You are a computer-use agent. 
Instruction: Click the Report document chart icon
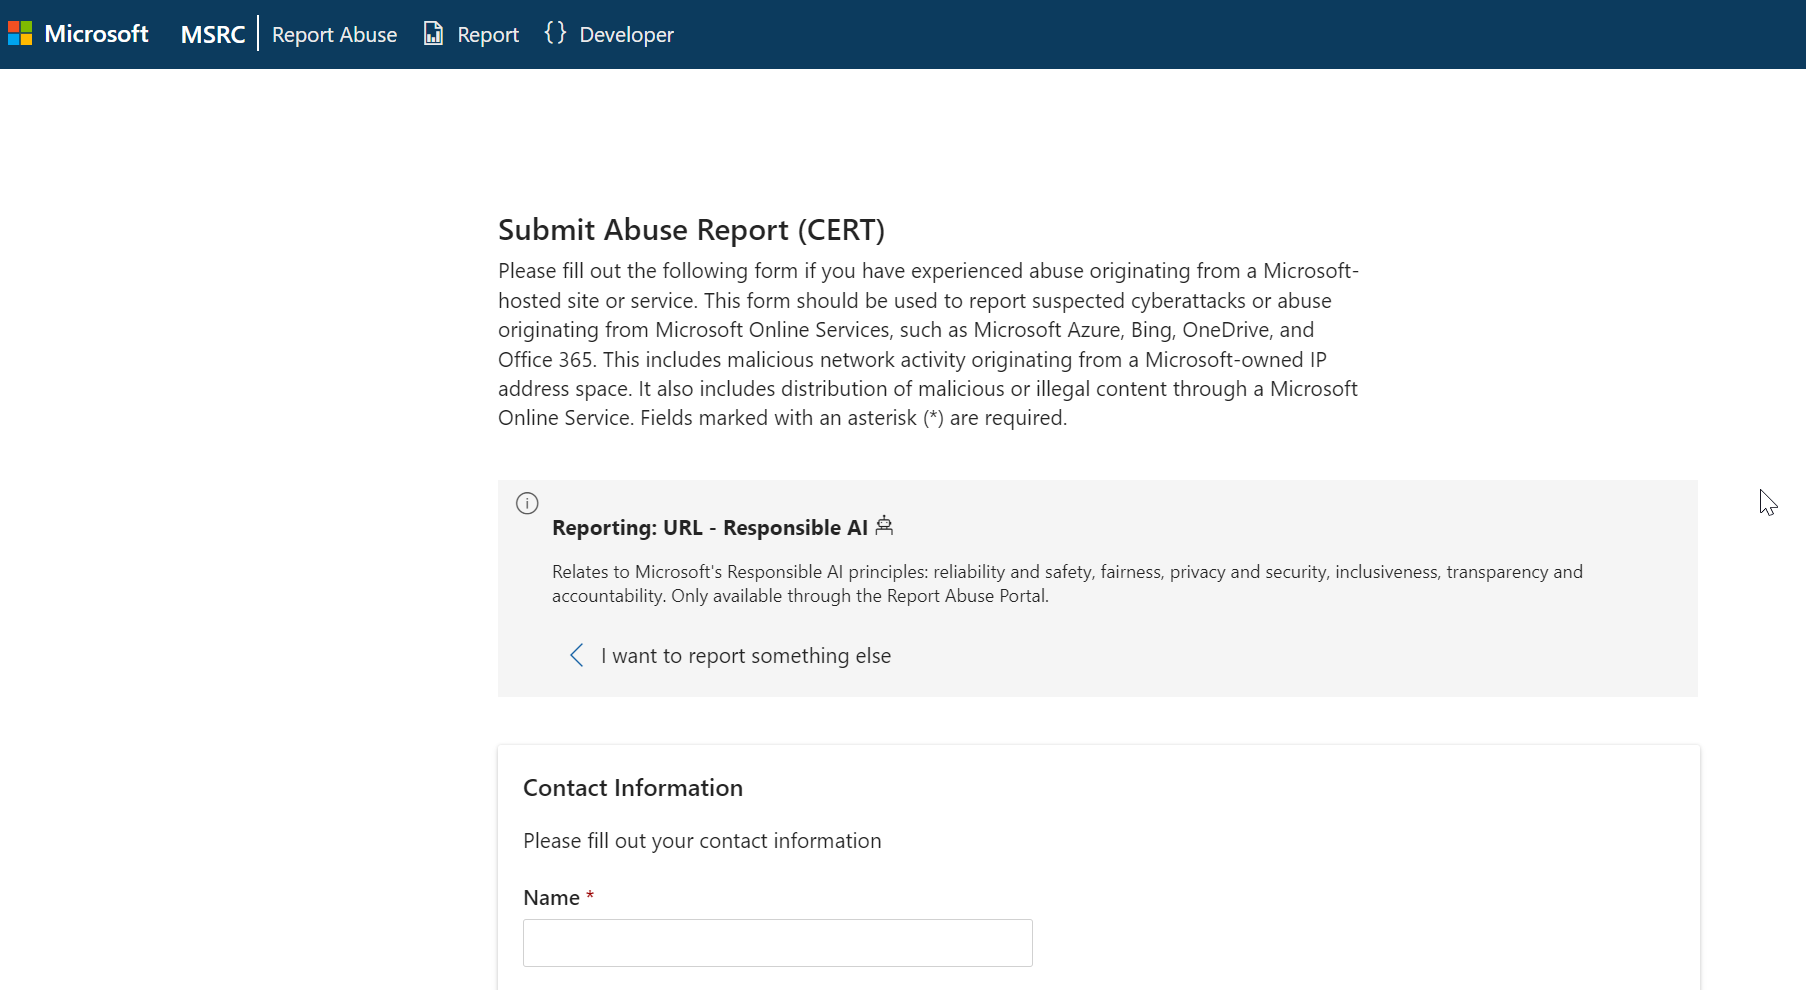(433, 34)
